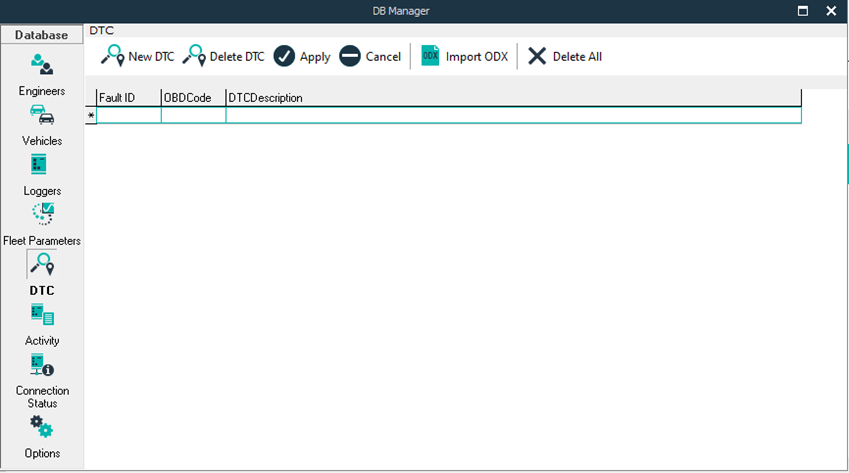Open the Loggers sidebar icon
The width and height of the screenshot is (849, 473).
[x=41, y=165]
